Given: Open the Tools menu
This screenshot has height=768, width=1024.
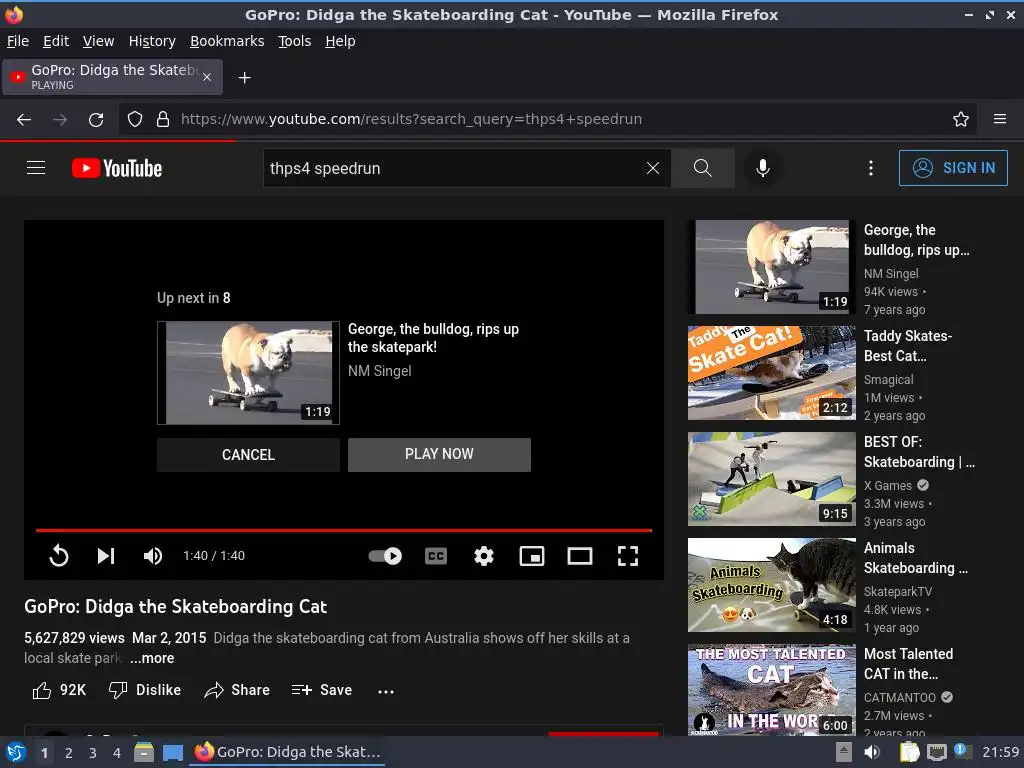Looking at the screenshot, I should pyautogui.click(x=295, y=41).
